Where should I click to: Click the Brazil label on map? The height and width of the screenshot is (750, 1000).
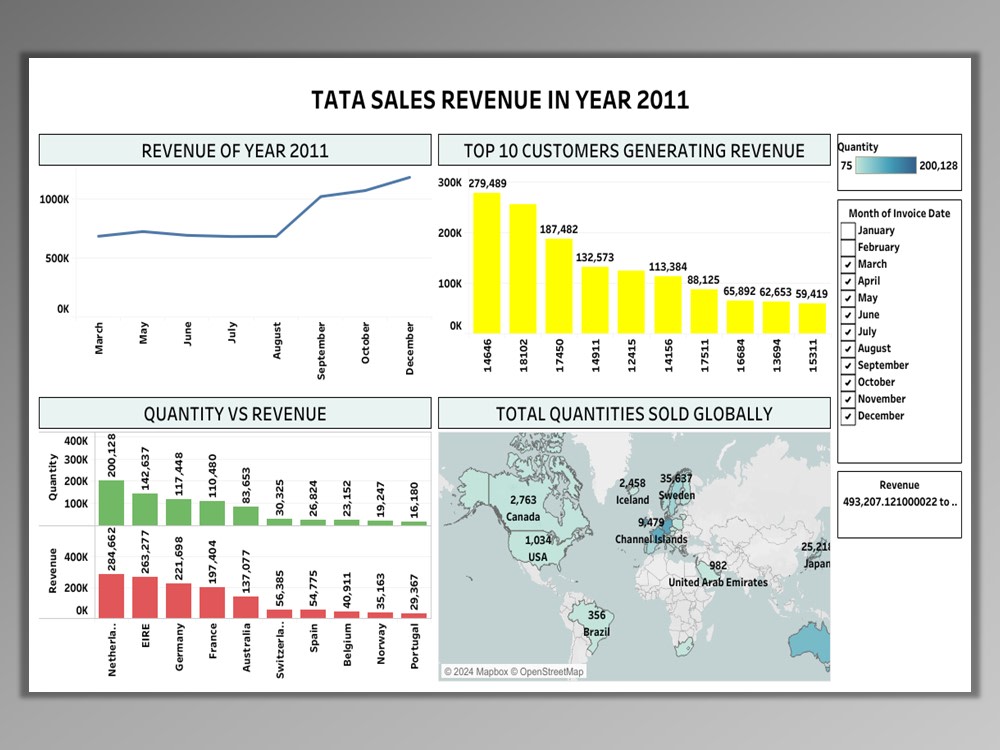[x=597, y=632]
